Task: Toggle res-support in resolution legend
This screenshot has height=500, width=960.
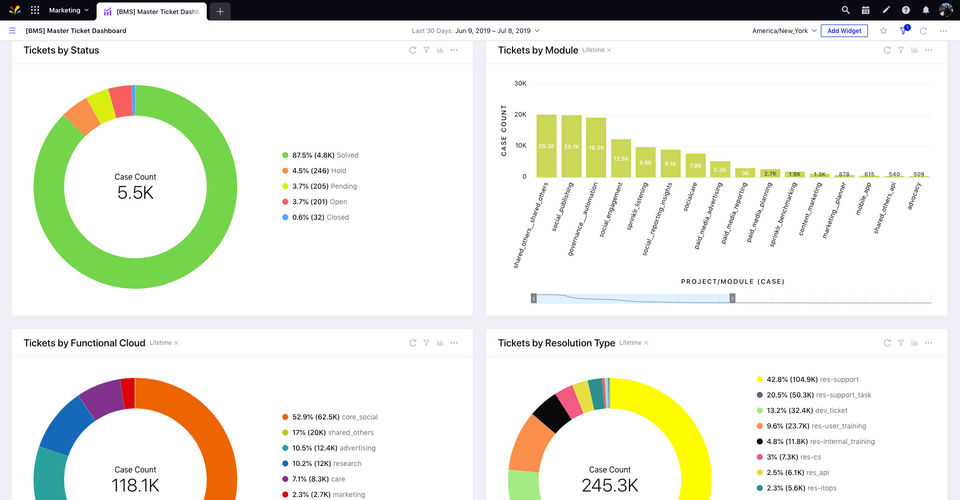Action: (808, 379)
